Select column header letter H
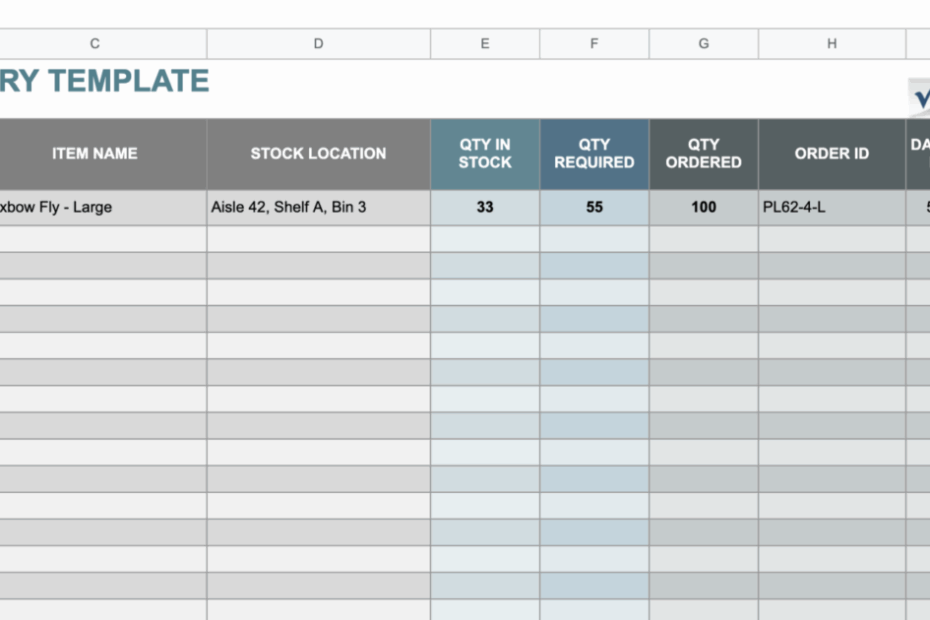The height and width of the screenshot is (620, 930). [x=831, y=43]
